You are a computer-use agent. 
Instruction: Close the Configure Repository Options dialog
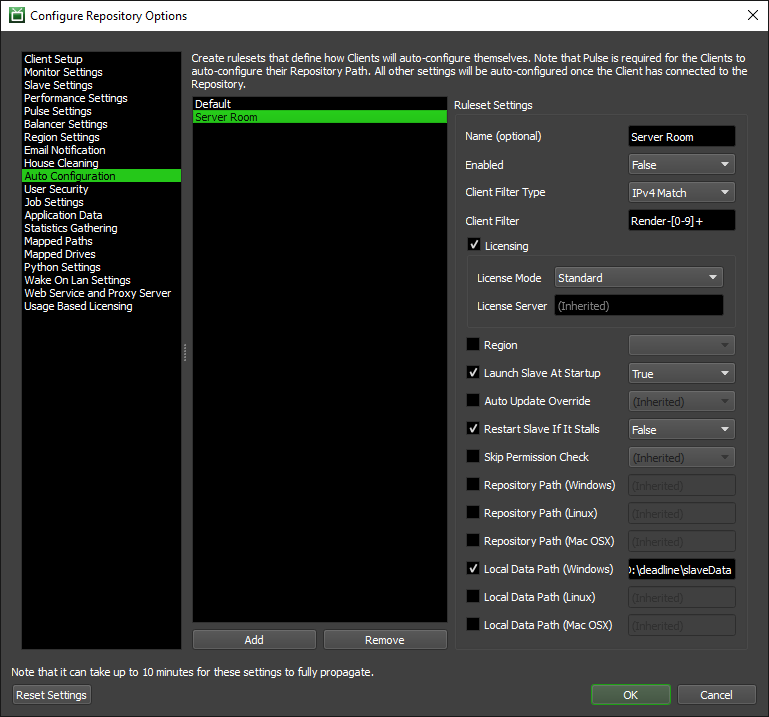click(752, 16)
